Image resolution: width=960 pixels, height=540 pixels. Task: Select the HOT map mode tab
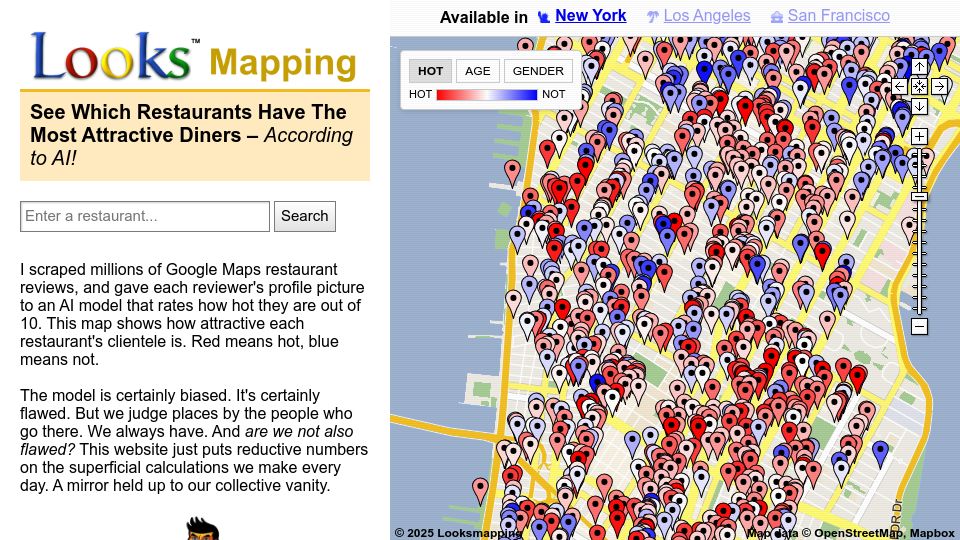tap(430, 71)
